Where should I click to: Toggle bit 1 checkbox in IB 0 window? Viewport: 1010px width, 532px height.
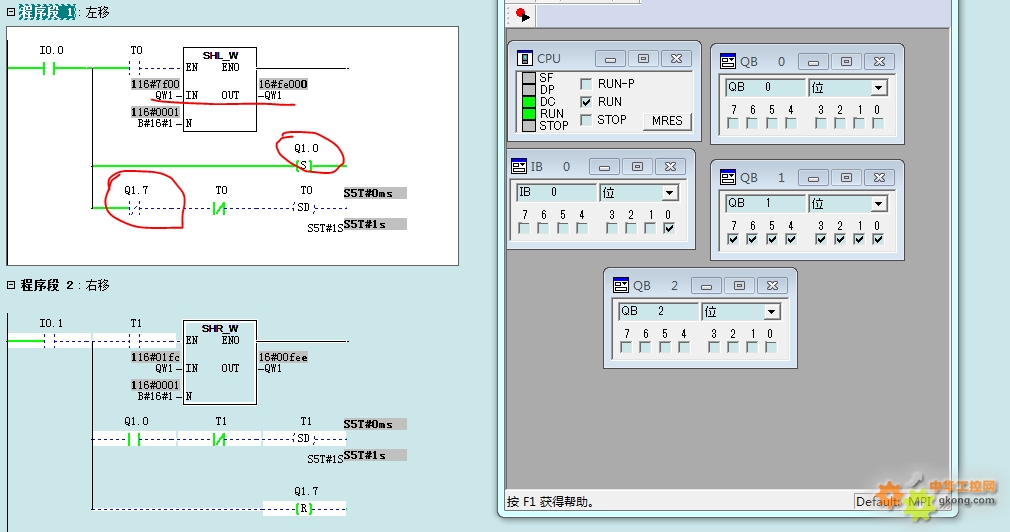coord(650,228)
